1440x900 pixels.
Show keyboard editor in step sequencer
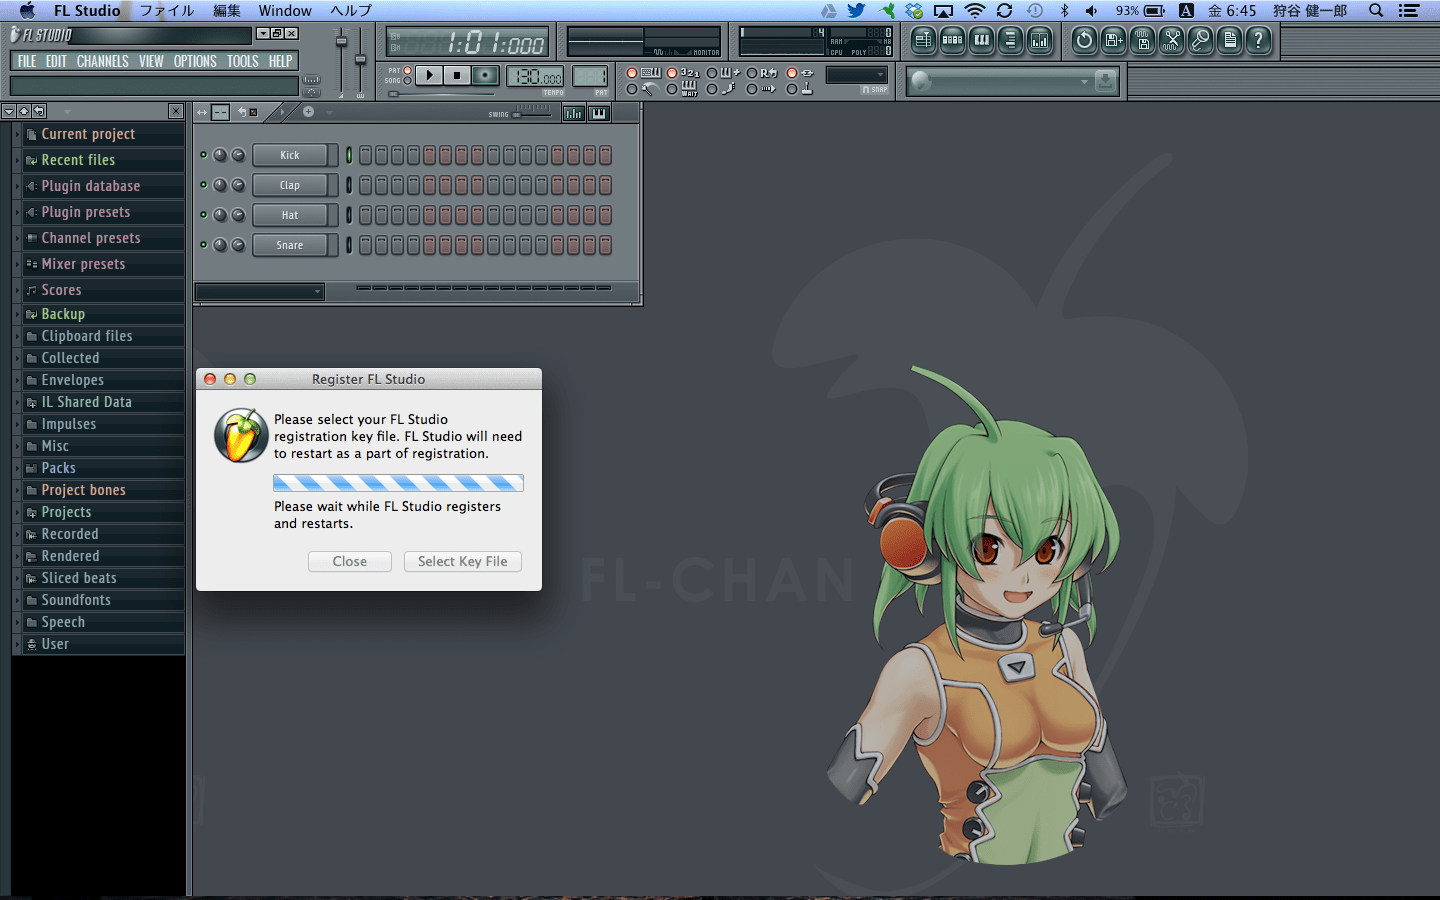click(599, 113)
